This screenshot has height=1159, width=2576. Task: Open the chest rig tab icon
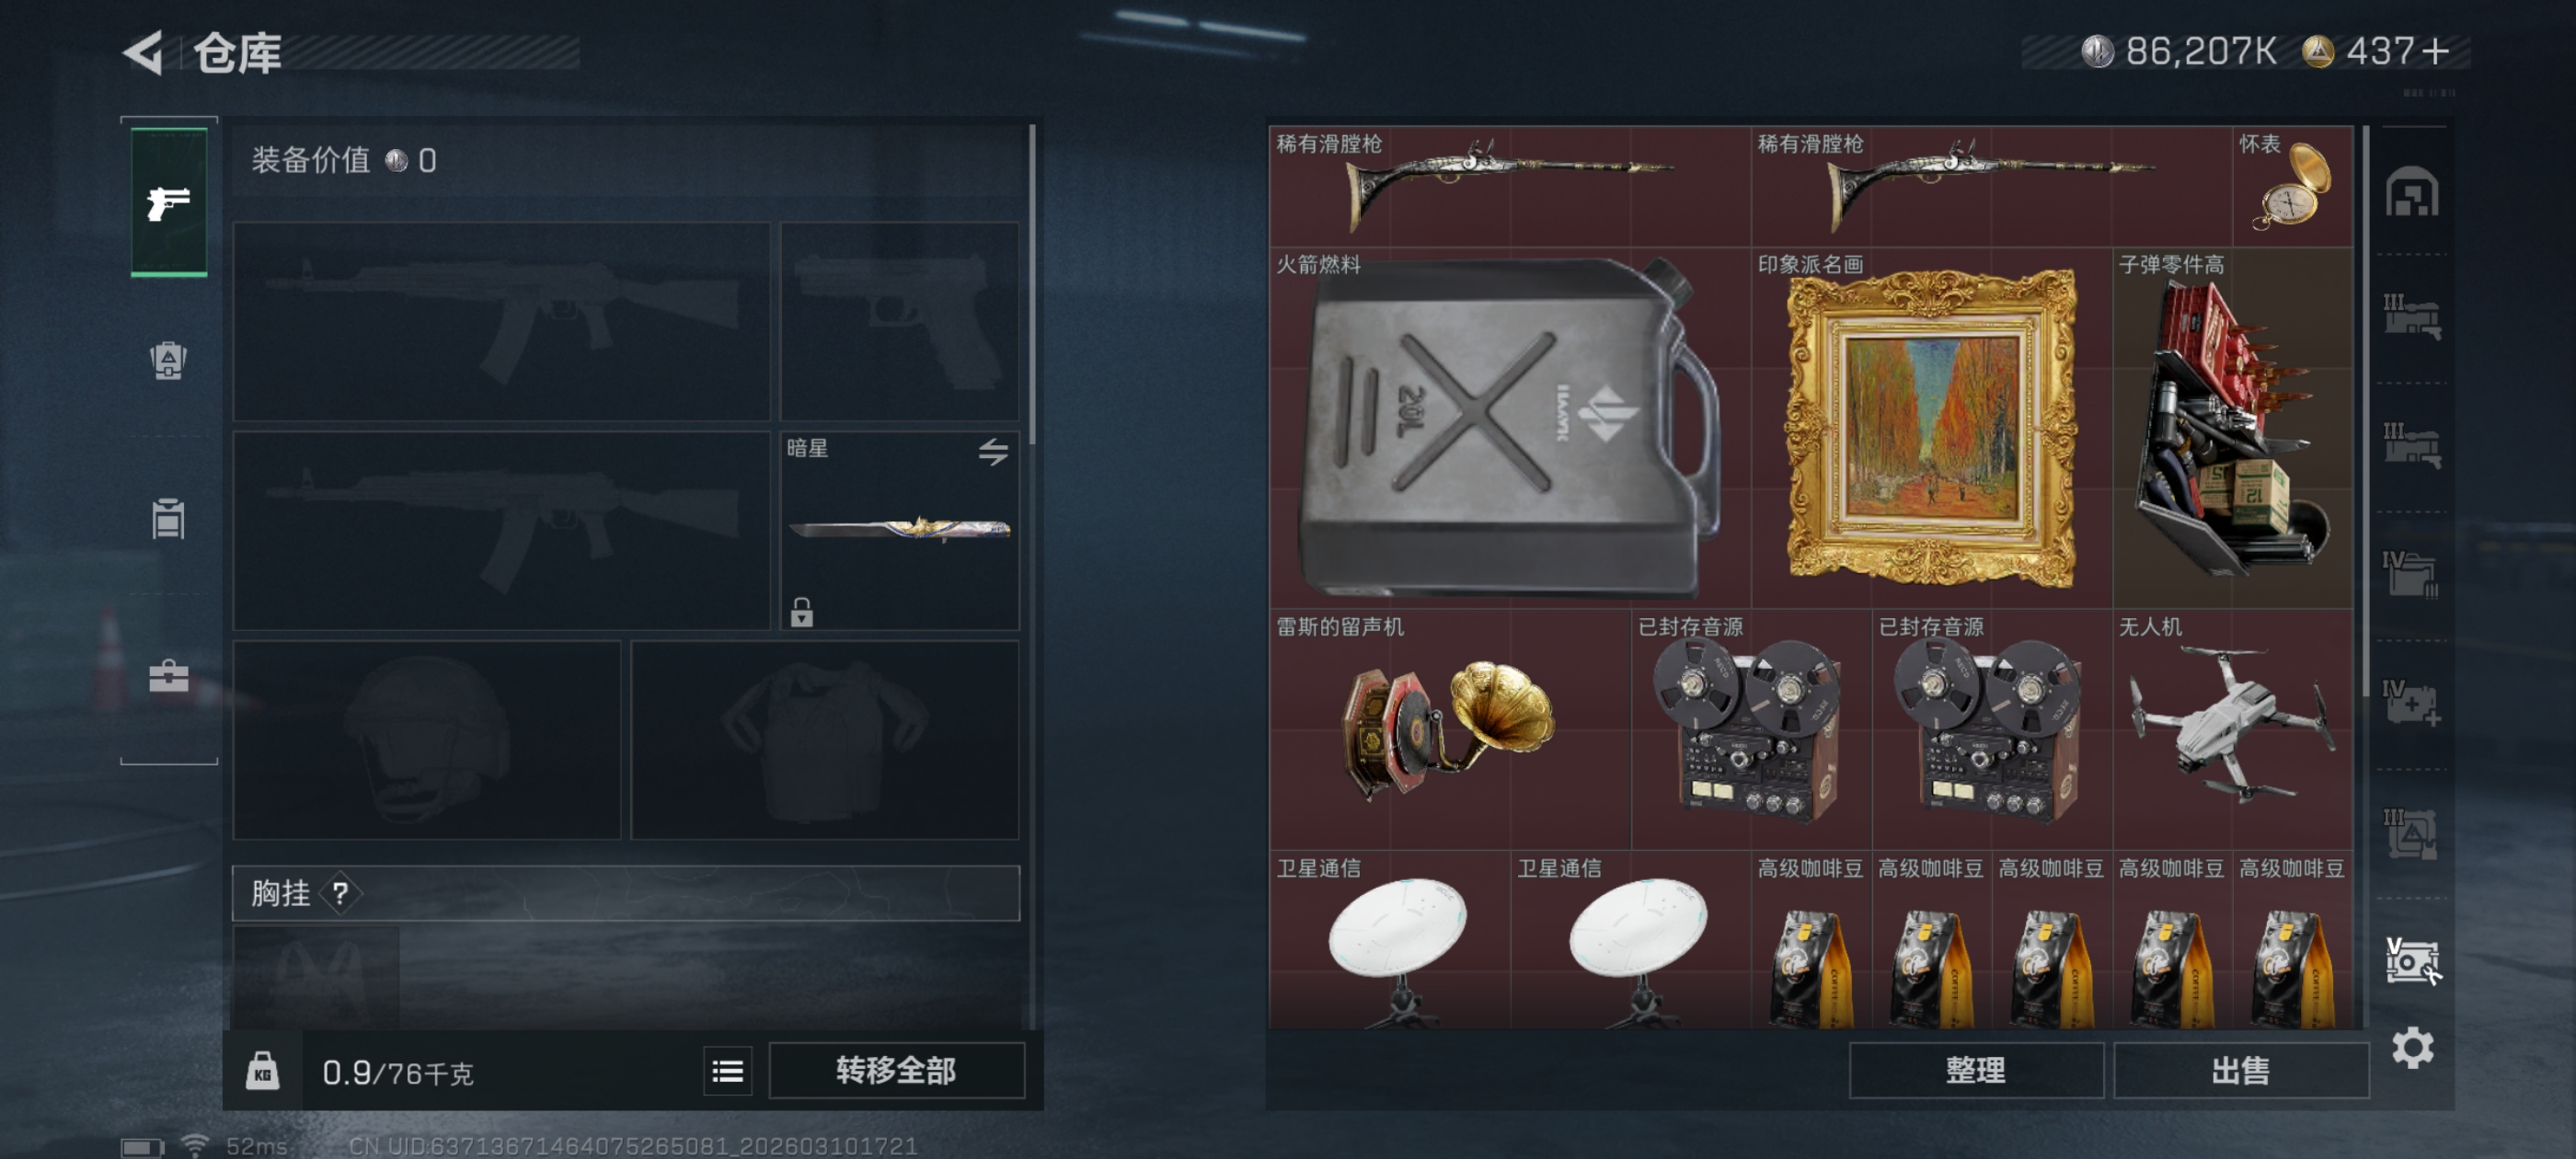(x=168, y=518)
